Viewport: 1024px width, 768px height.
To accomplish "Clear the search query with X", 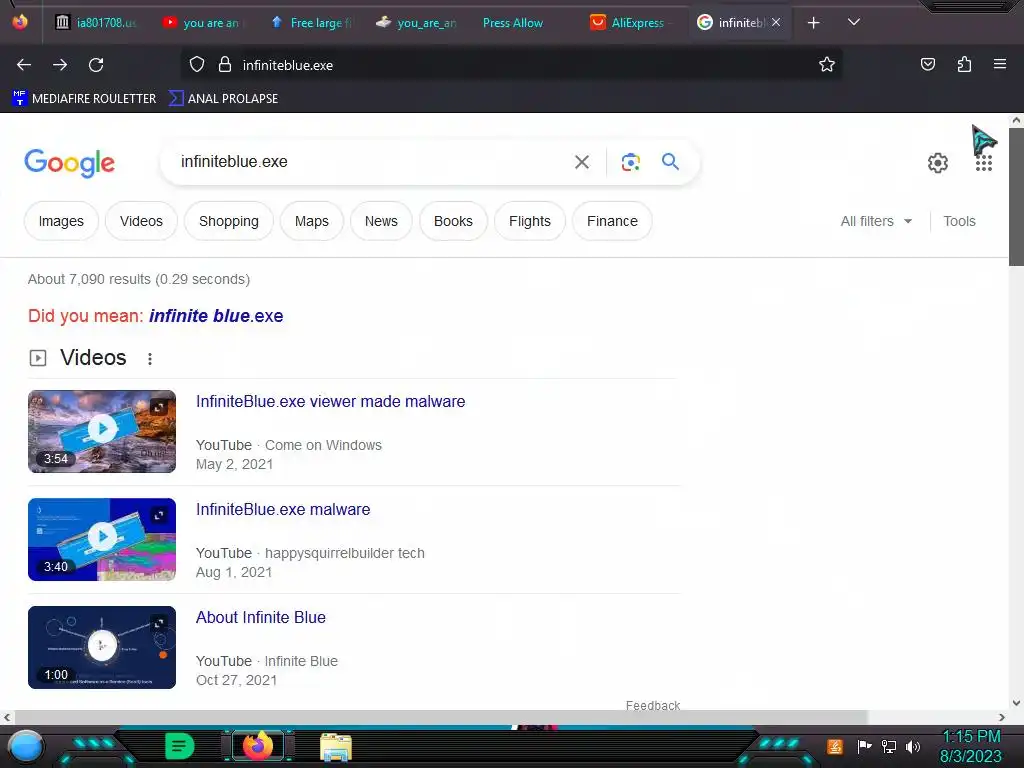I will pyautogui.click(x=582, y=162).
